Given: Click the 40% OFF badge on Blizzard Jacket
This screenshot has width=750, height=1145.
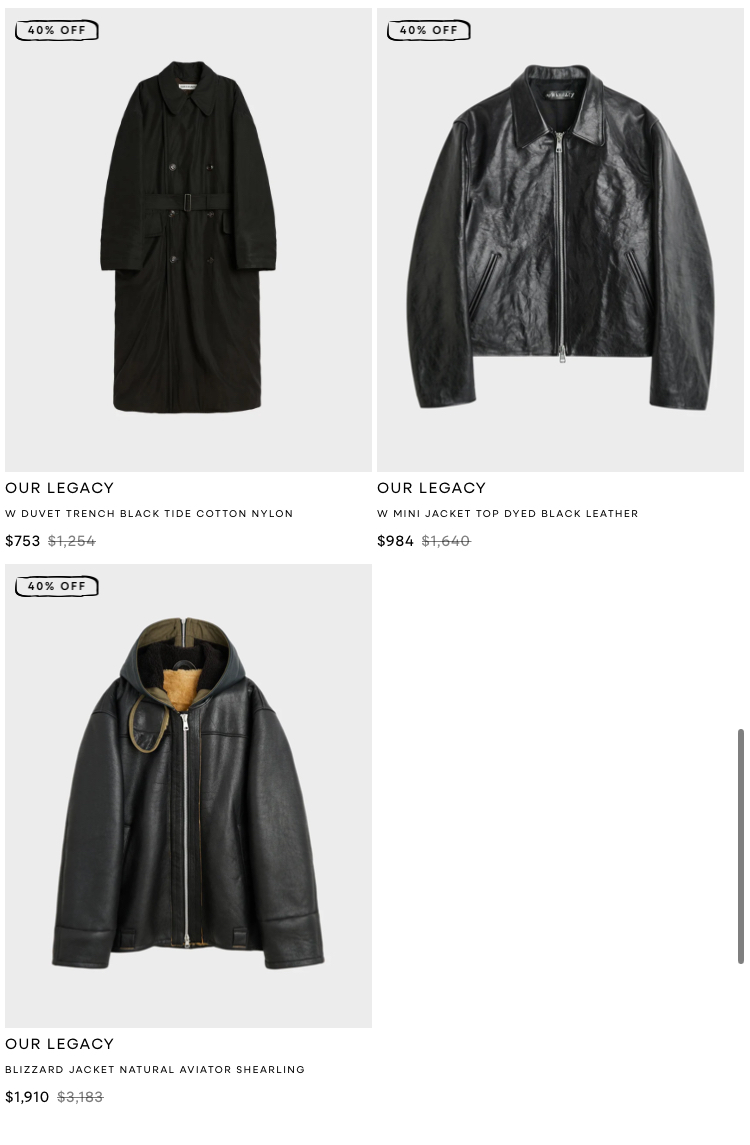Looking at the screenshot, I should (57, 586).
